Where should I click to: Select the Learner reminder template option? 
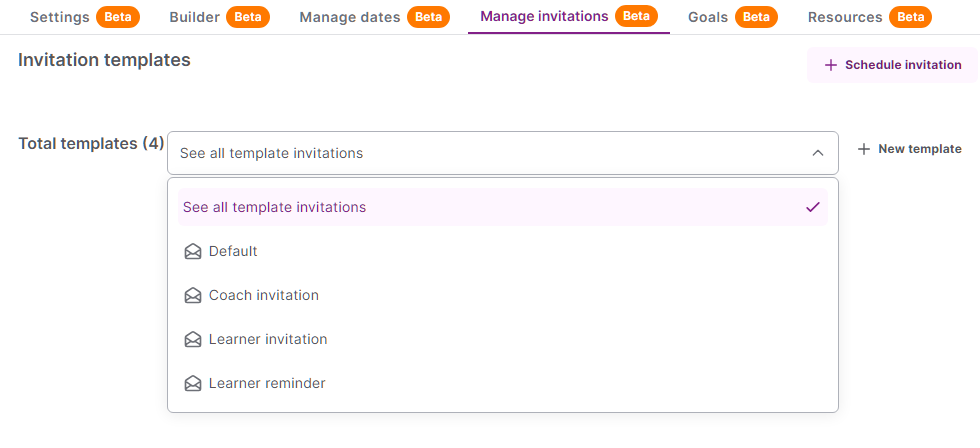267,383
